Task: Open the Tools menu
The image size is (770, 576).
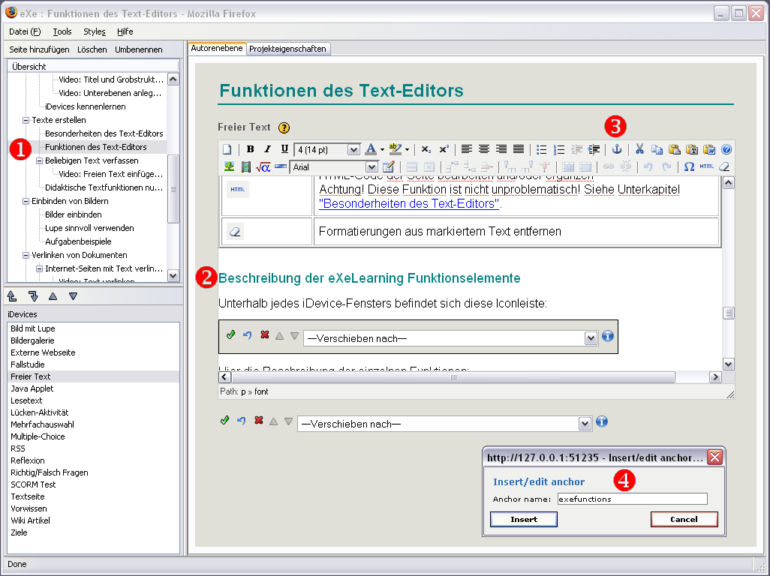Action: (62, 32)
